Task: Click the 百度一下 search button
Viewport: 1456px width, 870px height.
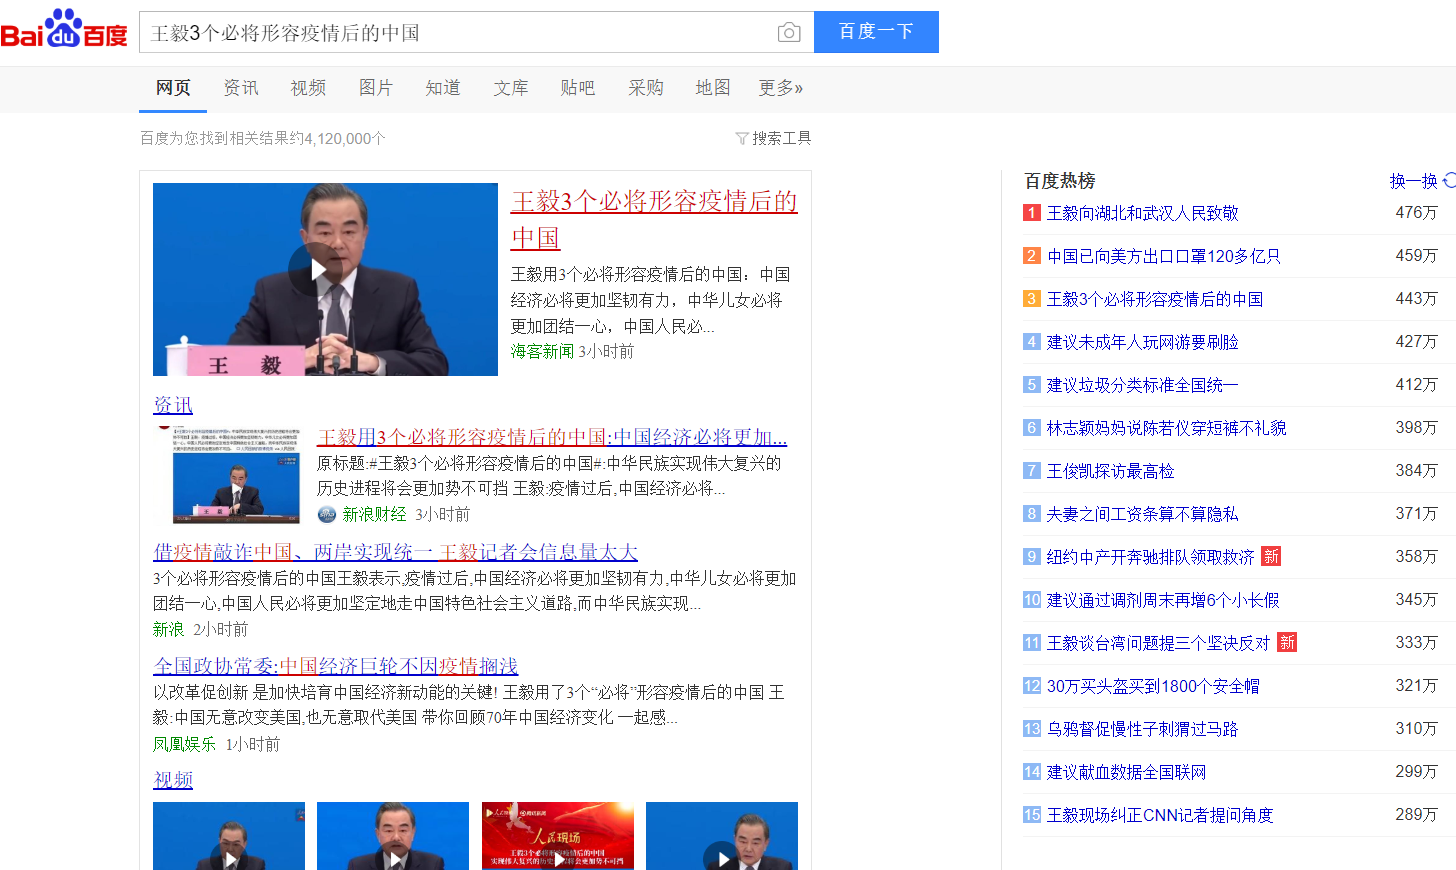Action: [876, 32]
